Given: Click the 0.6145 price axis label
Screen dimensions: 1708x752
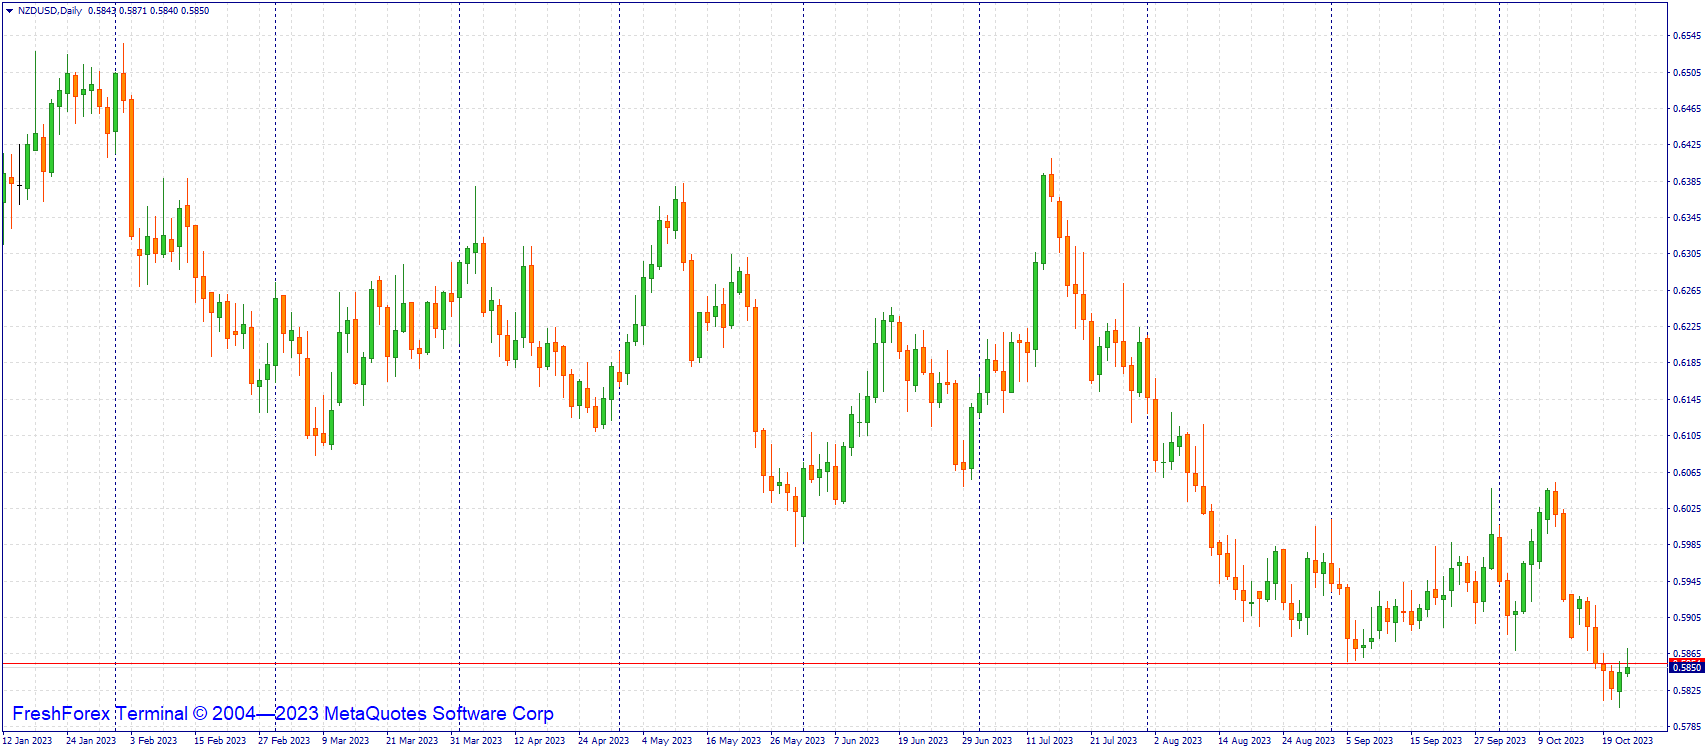Looking at the screenshot, I should [1688, 399].
